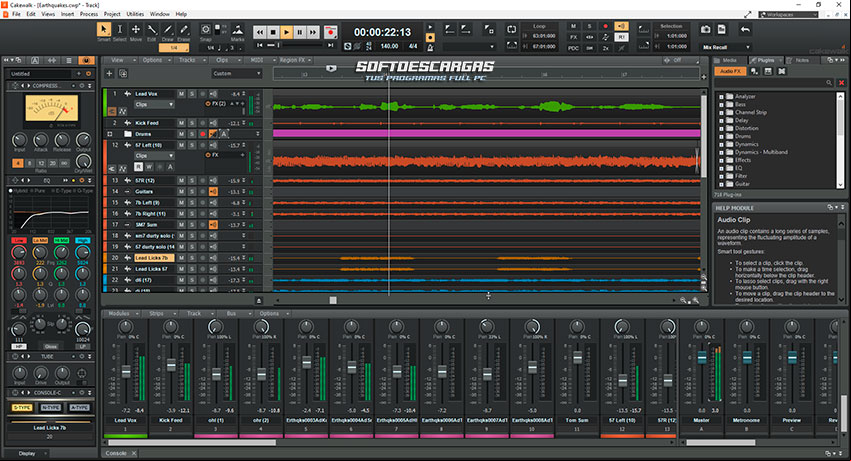
Task: Select the Smart tool
Action: [104, 29]
